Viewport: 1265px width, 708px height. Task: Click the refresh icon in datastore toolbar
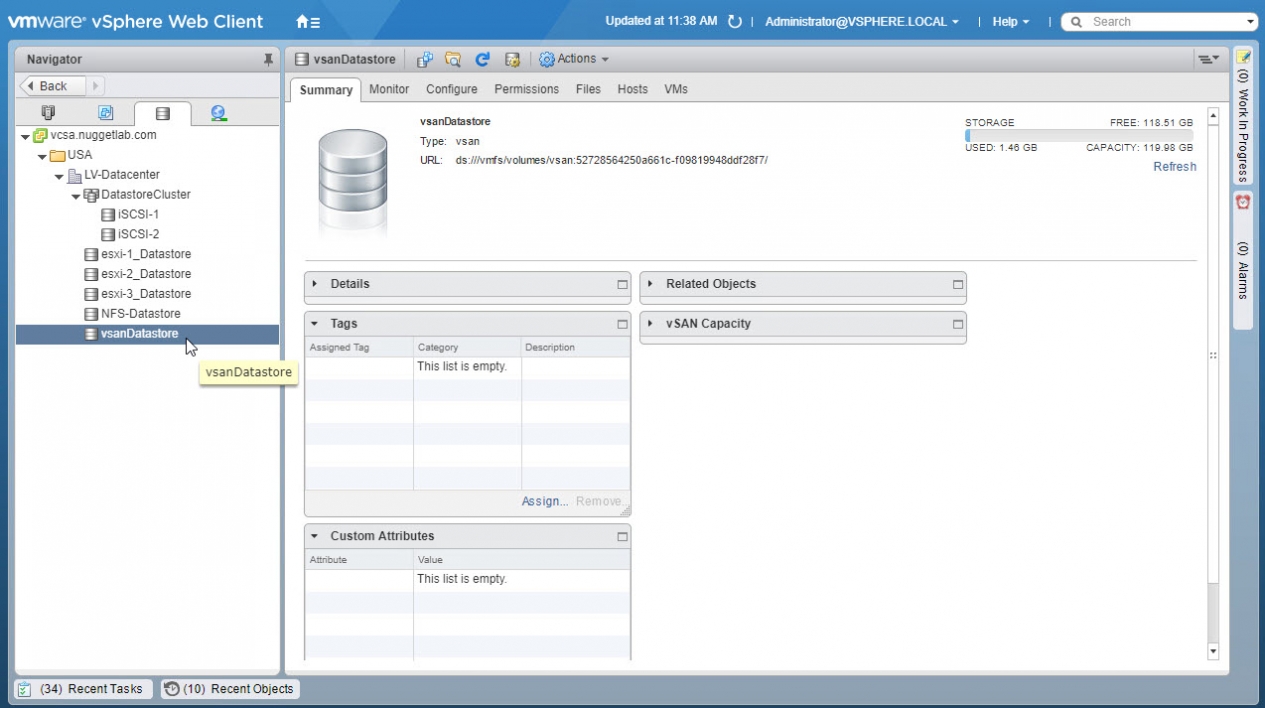point(482,60)
